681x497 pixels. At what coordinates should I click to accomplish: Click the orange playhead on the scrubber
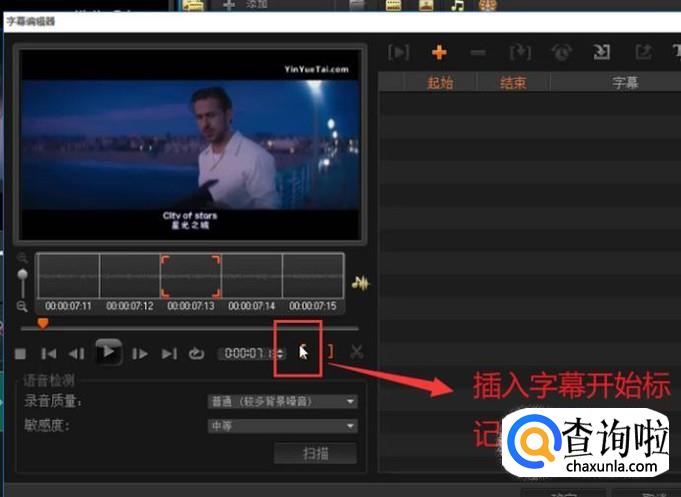[x=42, y=323]
